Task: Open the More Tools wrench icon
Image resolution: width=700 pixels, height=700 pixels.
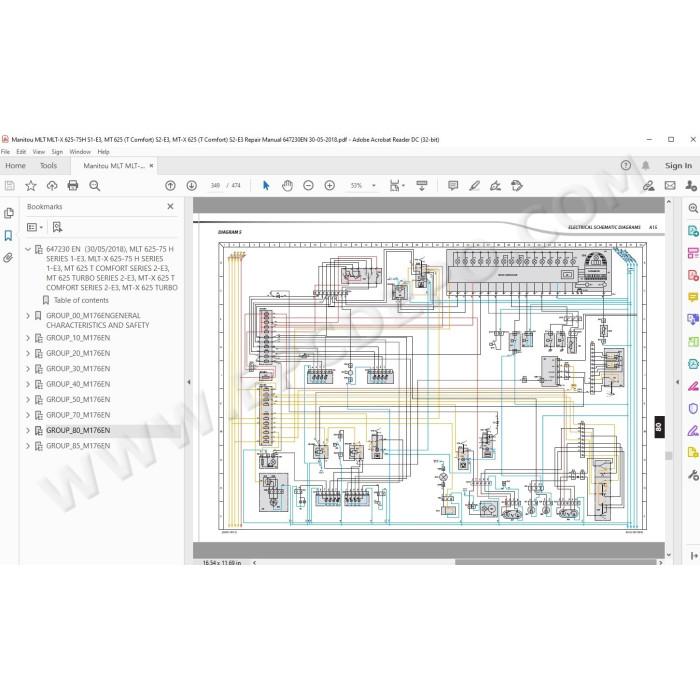Action: 693,475
